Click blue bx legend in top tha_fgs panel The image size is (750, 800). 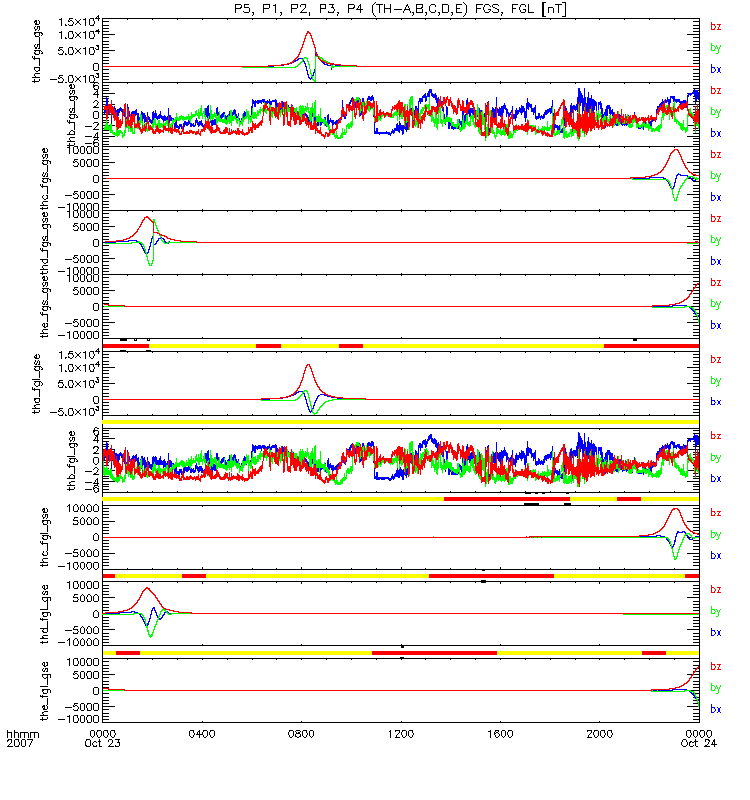(x=715, y=70)
